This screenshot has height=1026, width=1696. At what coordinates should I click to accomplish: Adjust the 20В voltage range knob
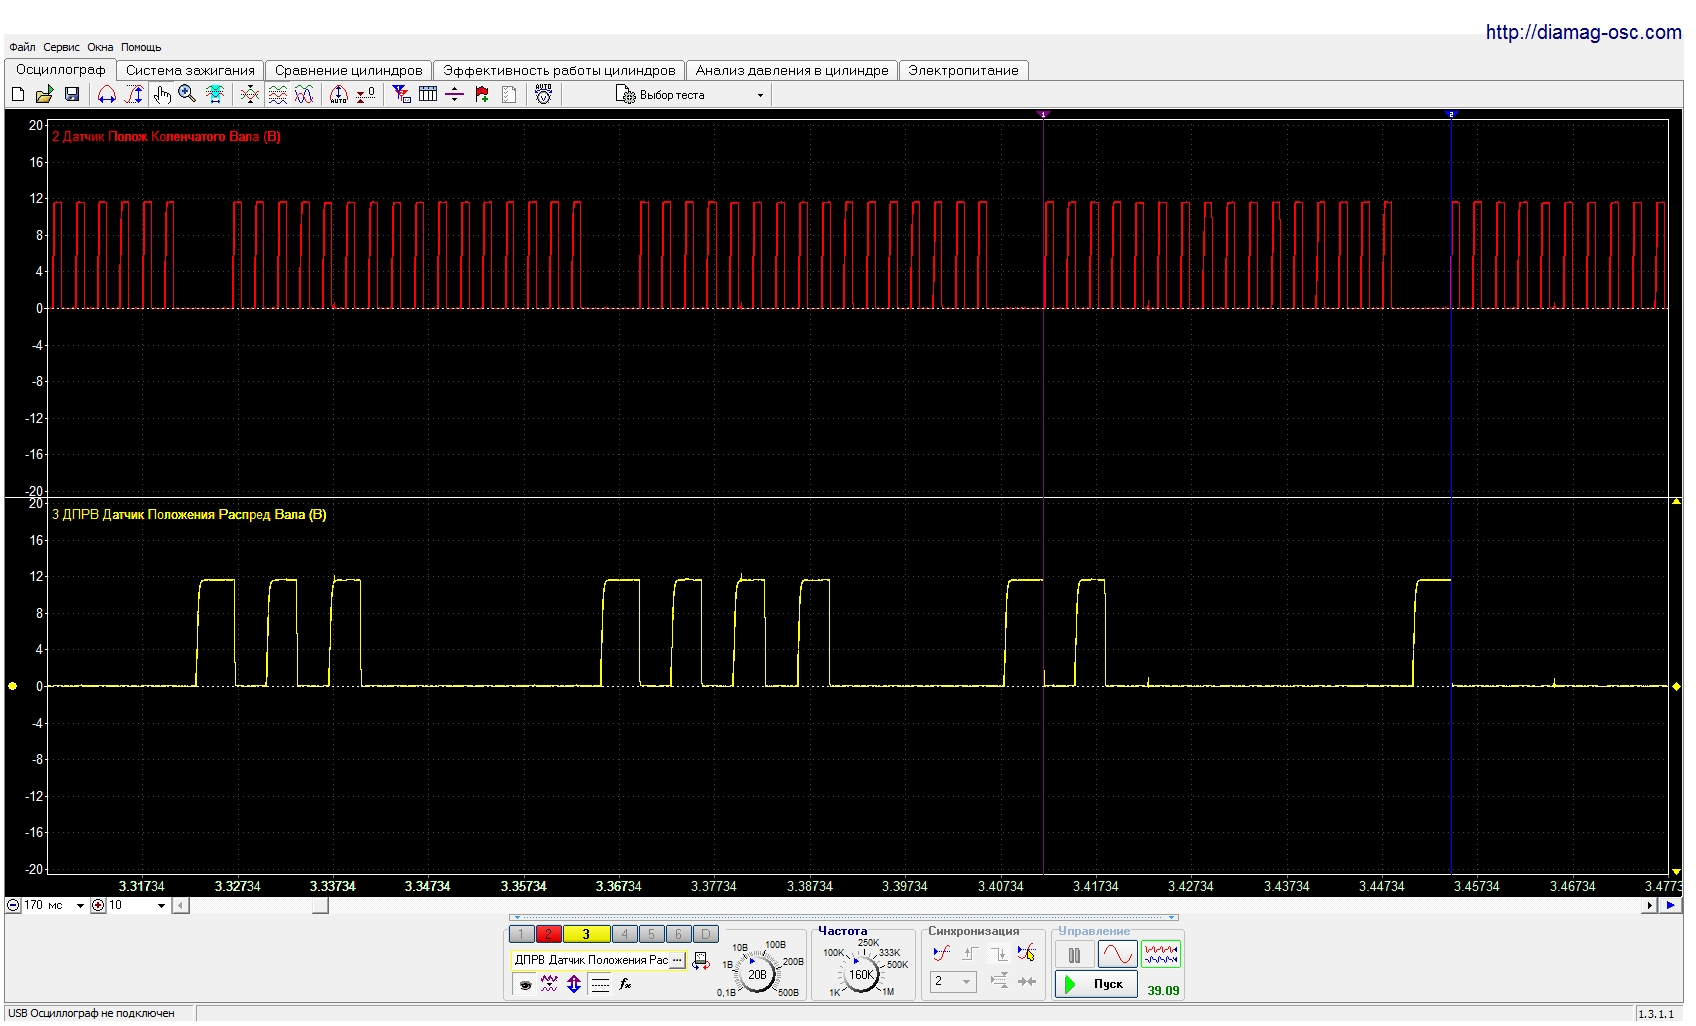click(x=757, y=974)
